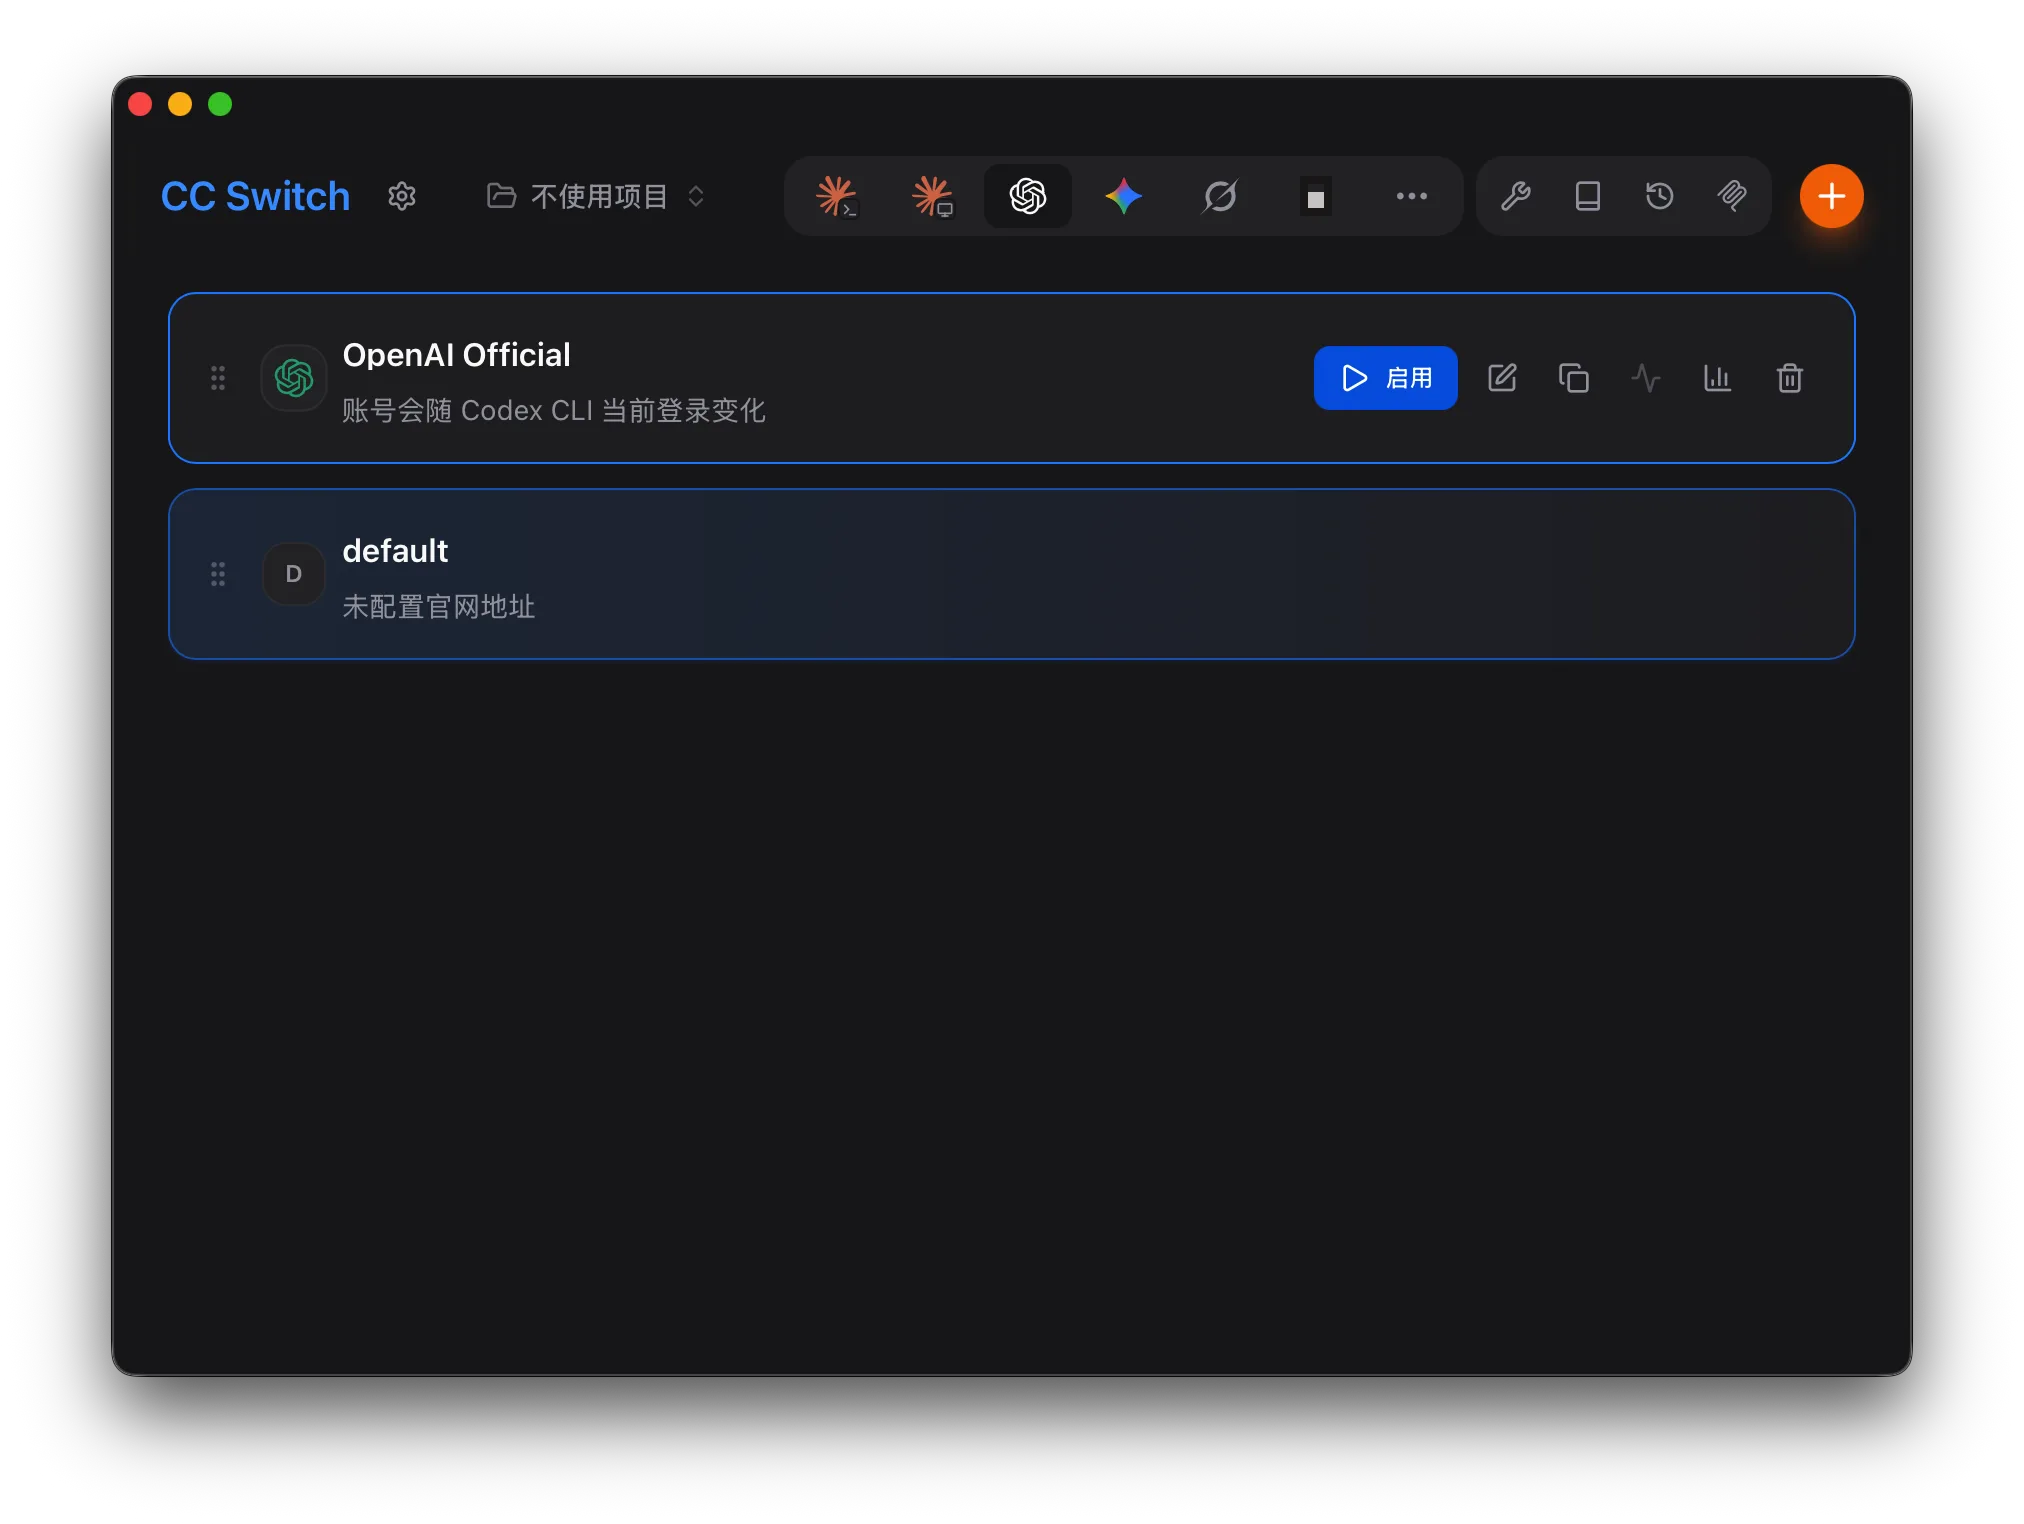Click the 账号会随 Codex CLI 当前登录变化 description
The width and height of the screenshot is (2024, 1524).
(554, 410)
